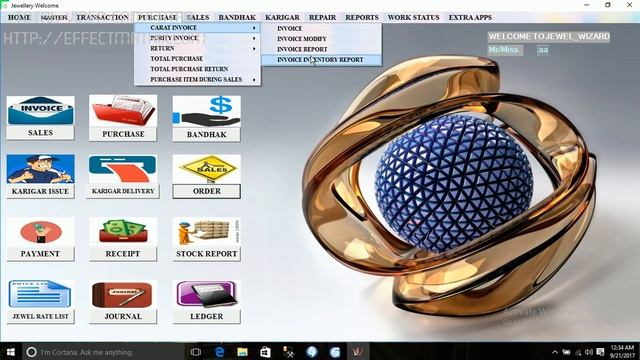
Task: Open the HOME menu
Action: [19, 18]
